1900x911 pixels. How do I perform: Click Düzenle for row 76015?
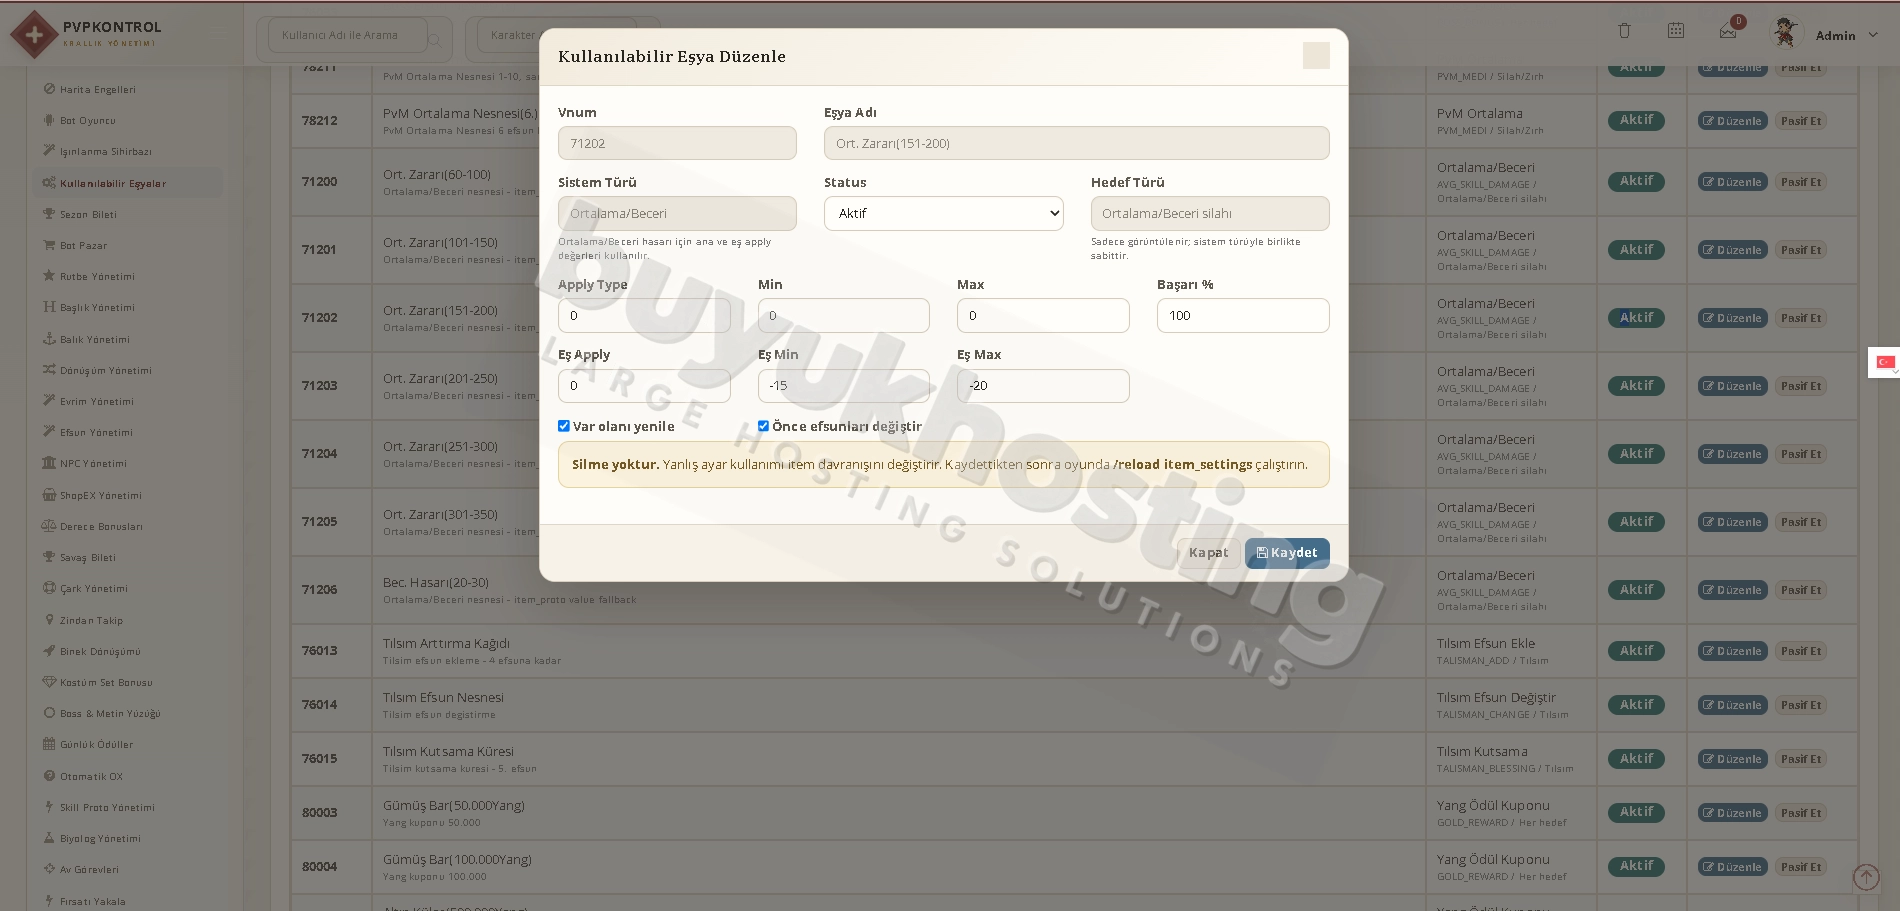pos(1732,759)
